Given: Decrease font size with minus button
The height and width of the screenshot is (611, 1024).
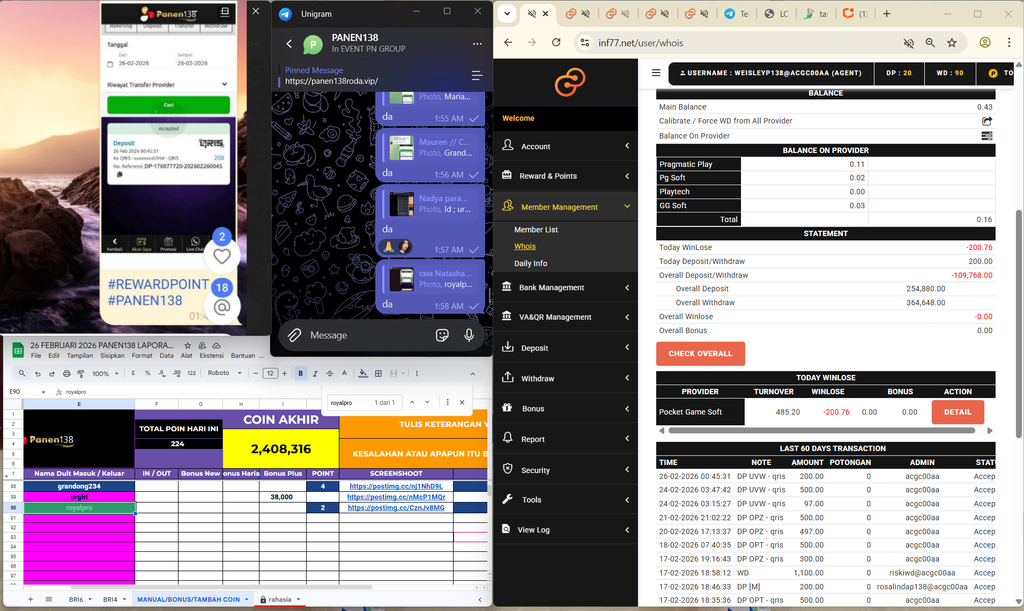Looking at the screenshot, I should pos(255,373).
